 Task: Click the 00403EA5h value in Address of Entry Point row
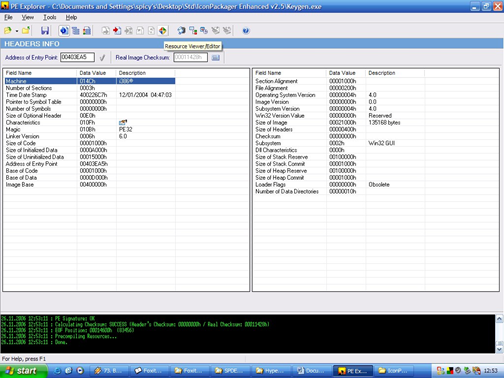point(94,164)
